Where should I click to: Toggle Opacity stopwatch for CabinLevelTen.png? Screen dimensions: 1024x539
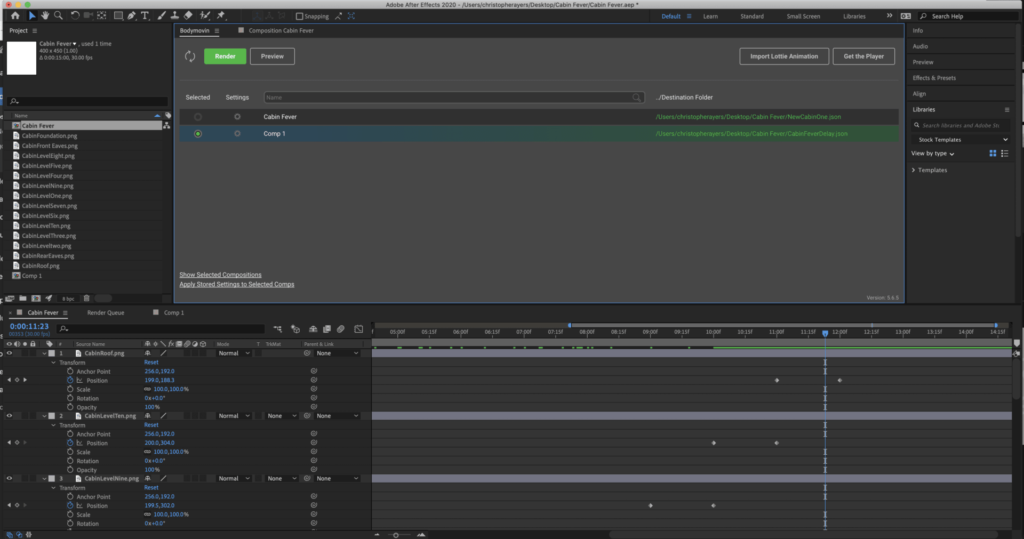(x=70, y=470)
